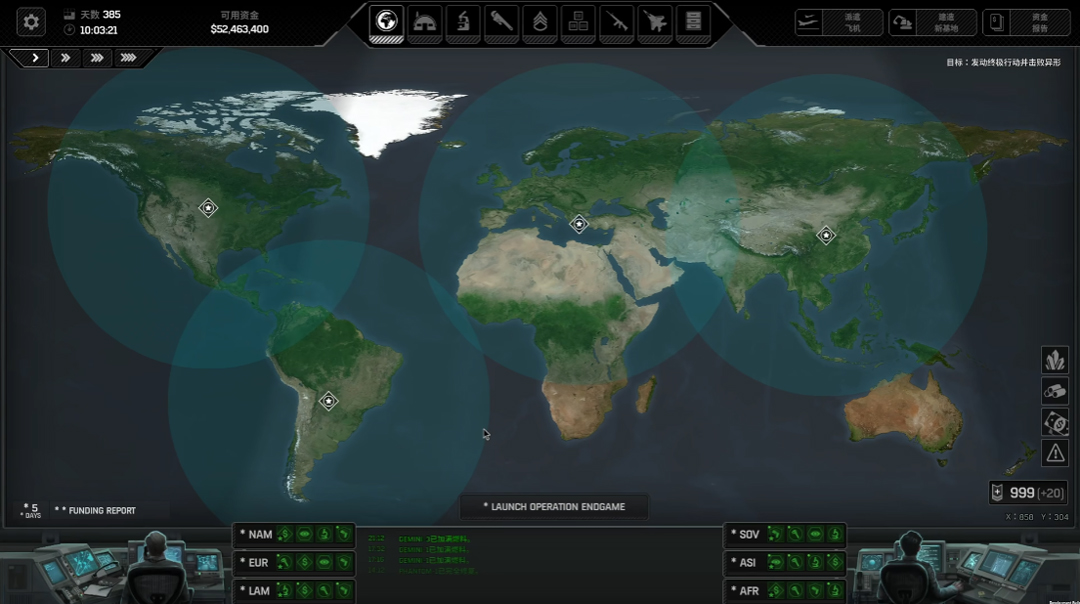
Task: Click the alien crystals resource icon
Action: [x=1055, y=360]
